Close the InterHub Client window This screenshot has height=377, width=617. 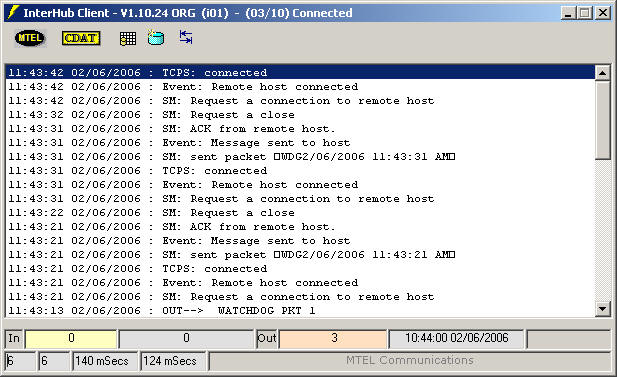click(602, 13)
